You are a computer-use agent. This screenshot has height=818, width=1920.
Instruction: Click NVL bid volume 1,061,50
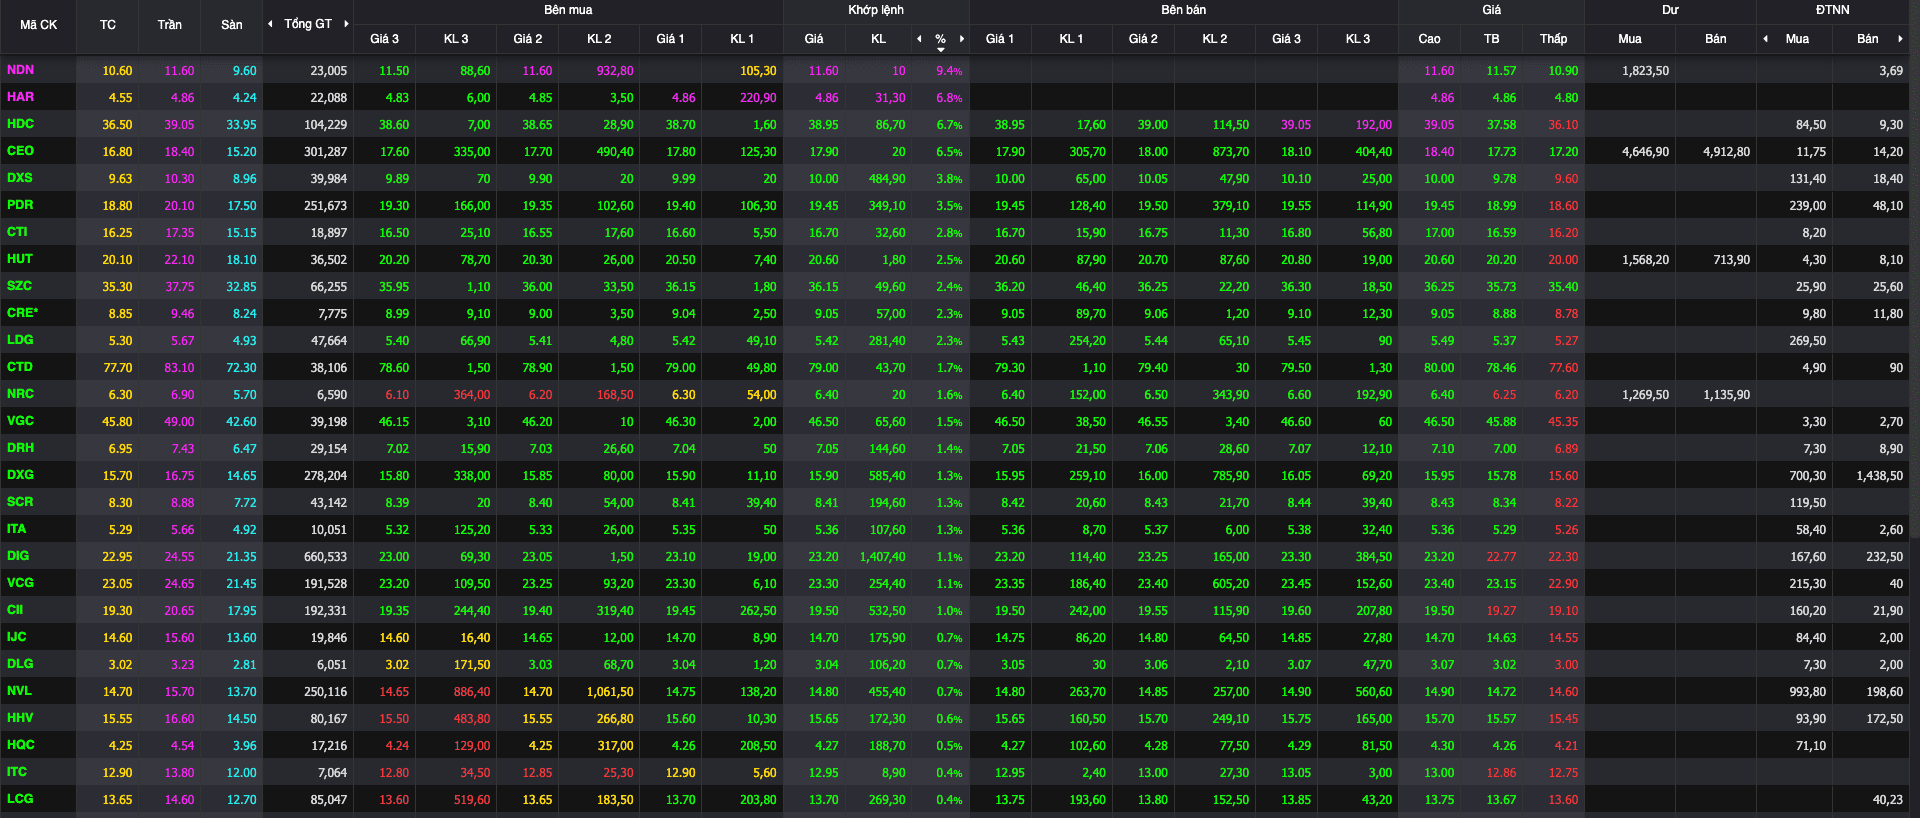click(x=610, y=692)
